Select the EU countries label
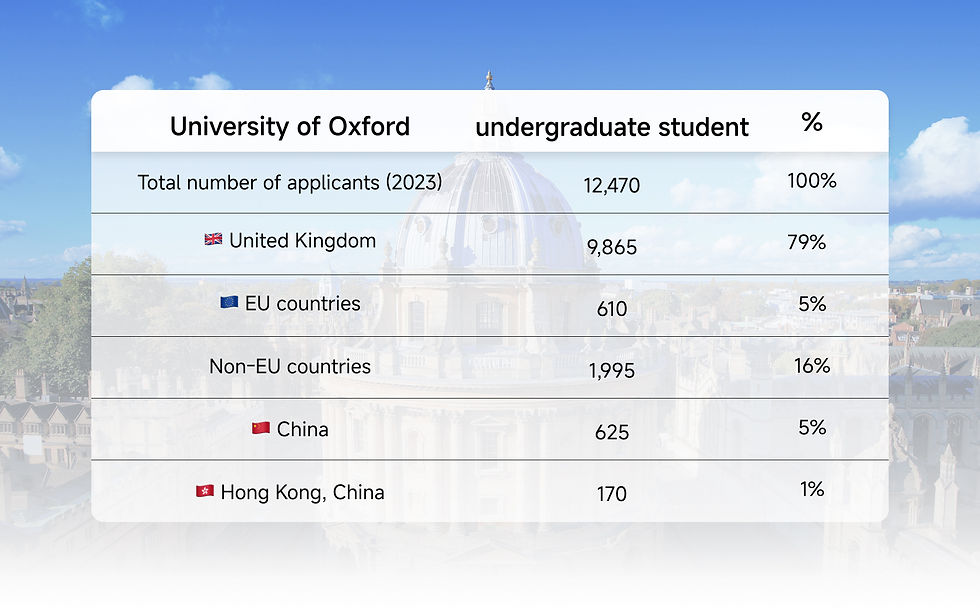Image resolution: width=980 pixels, height=612 pixels. point(303,303)
